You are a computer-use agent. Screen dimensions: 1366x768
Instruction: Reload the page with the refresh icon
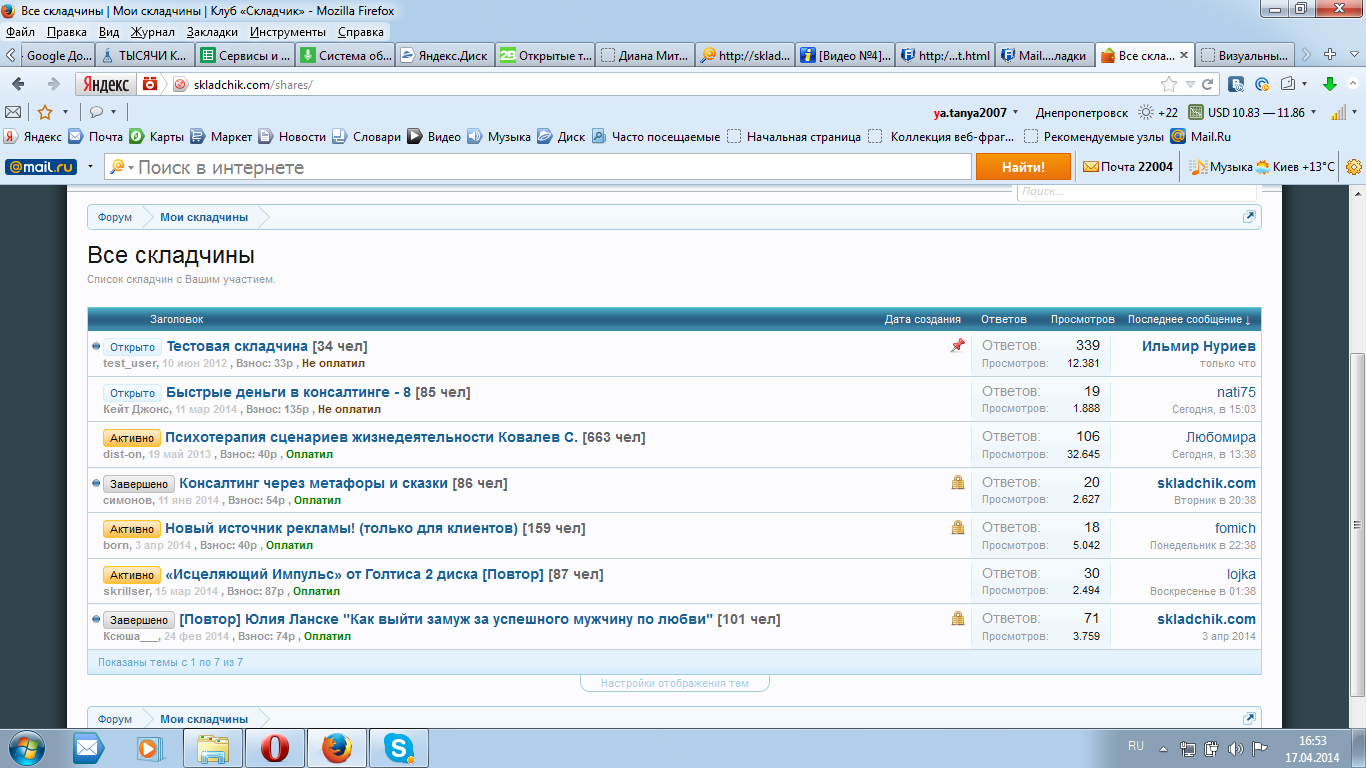(1208, 85)
